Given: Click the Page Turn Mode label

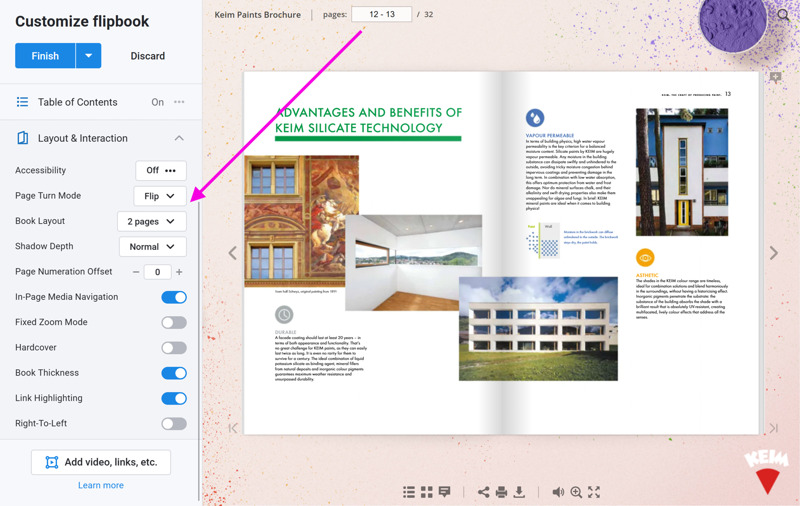Looking at the screenshot, I should click(x=48, y=196).
